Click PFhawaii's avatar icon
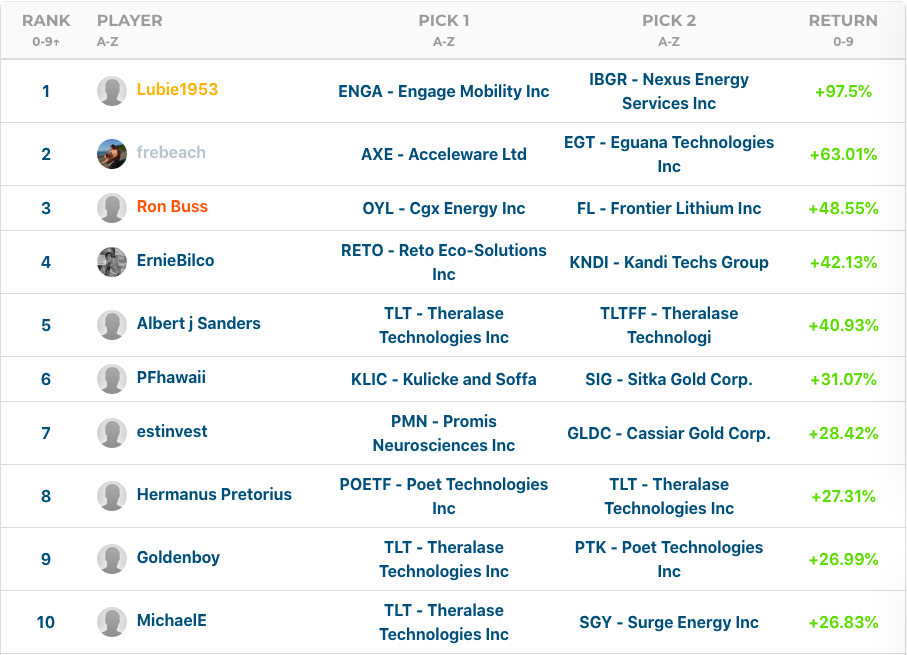 click(x=112, y=379)
